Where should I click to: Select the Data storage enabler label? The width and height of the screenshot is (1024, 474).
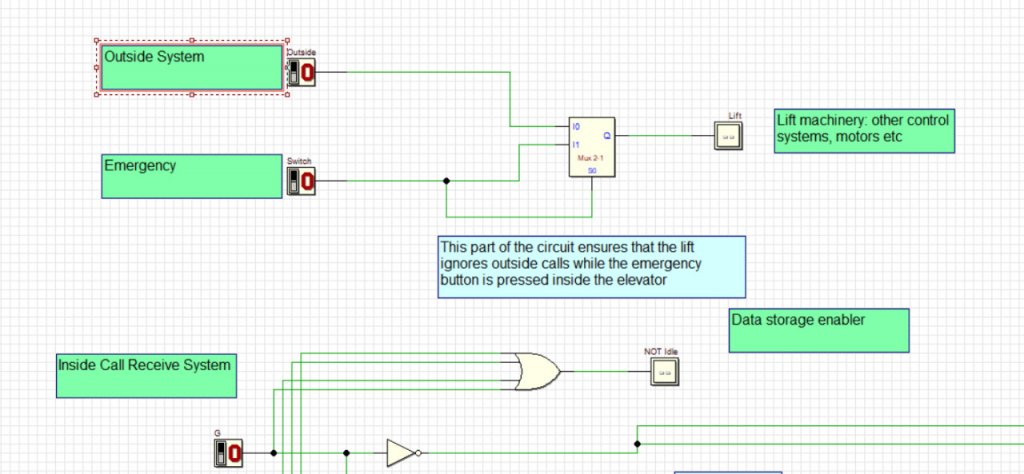(819, 330)
